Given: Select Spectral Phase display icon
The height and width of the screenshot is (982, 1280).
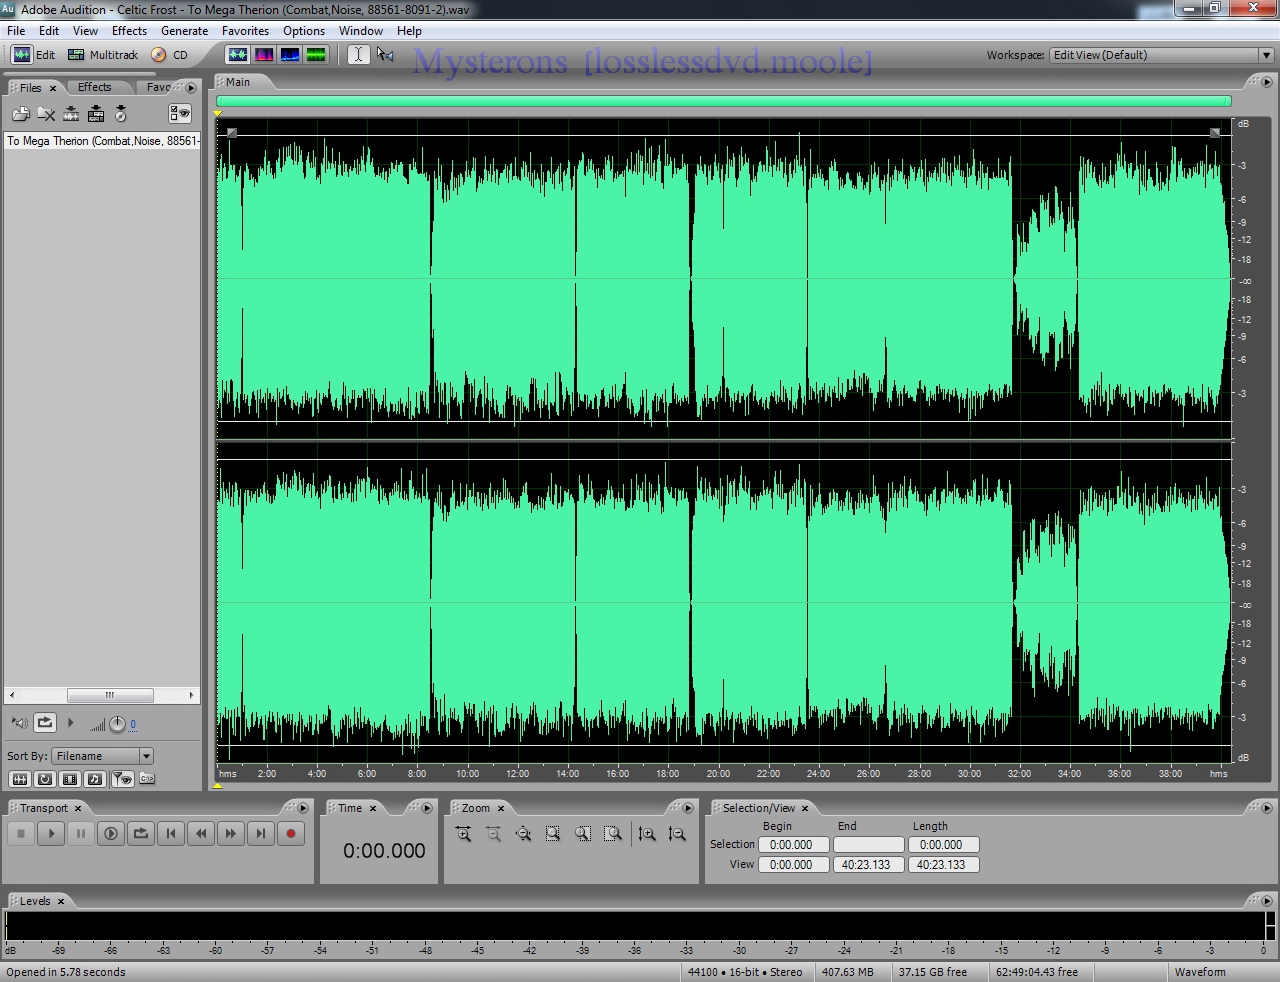Looking at the screenshot, I should [x=316, y=55].
